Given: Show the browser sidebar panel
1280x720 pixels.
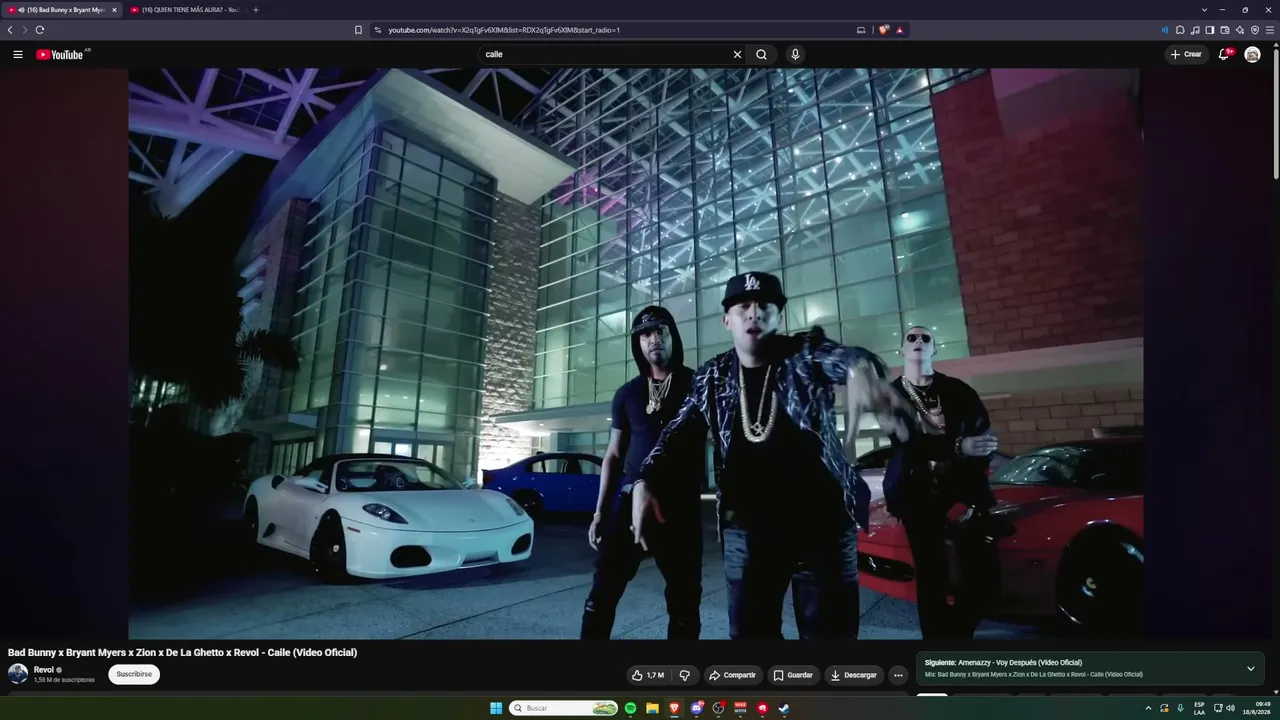Looking at the screenshot, I should pos(1210,30).
